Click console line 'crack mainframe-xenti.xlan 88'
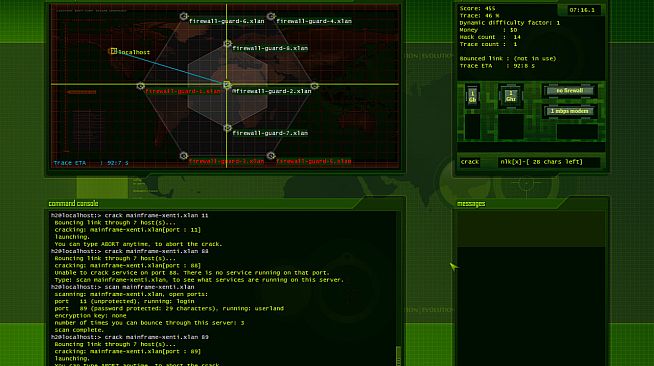654x366 pixels. point(130,251)
